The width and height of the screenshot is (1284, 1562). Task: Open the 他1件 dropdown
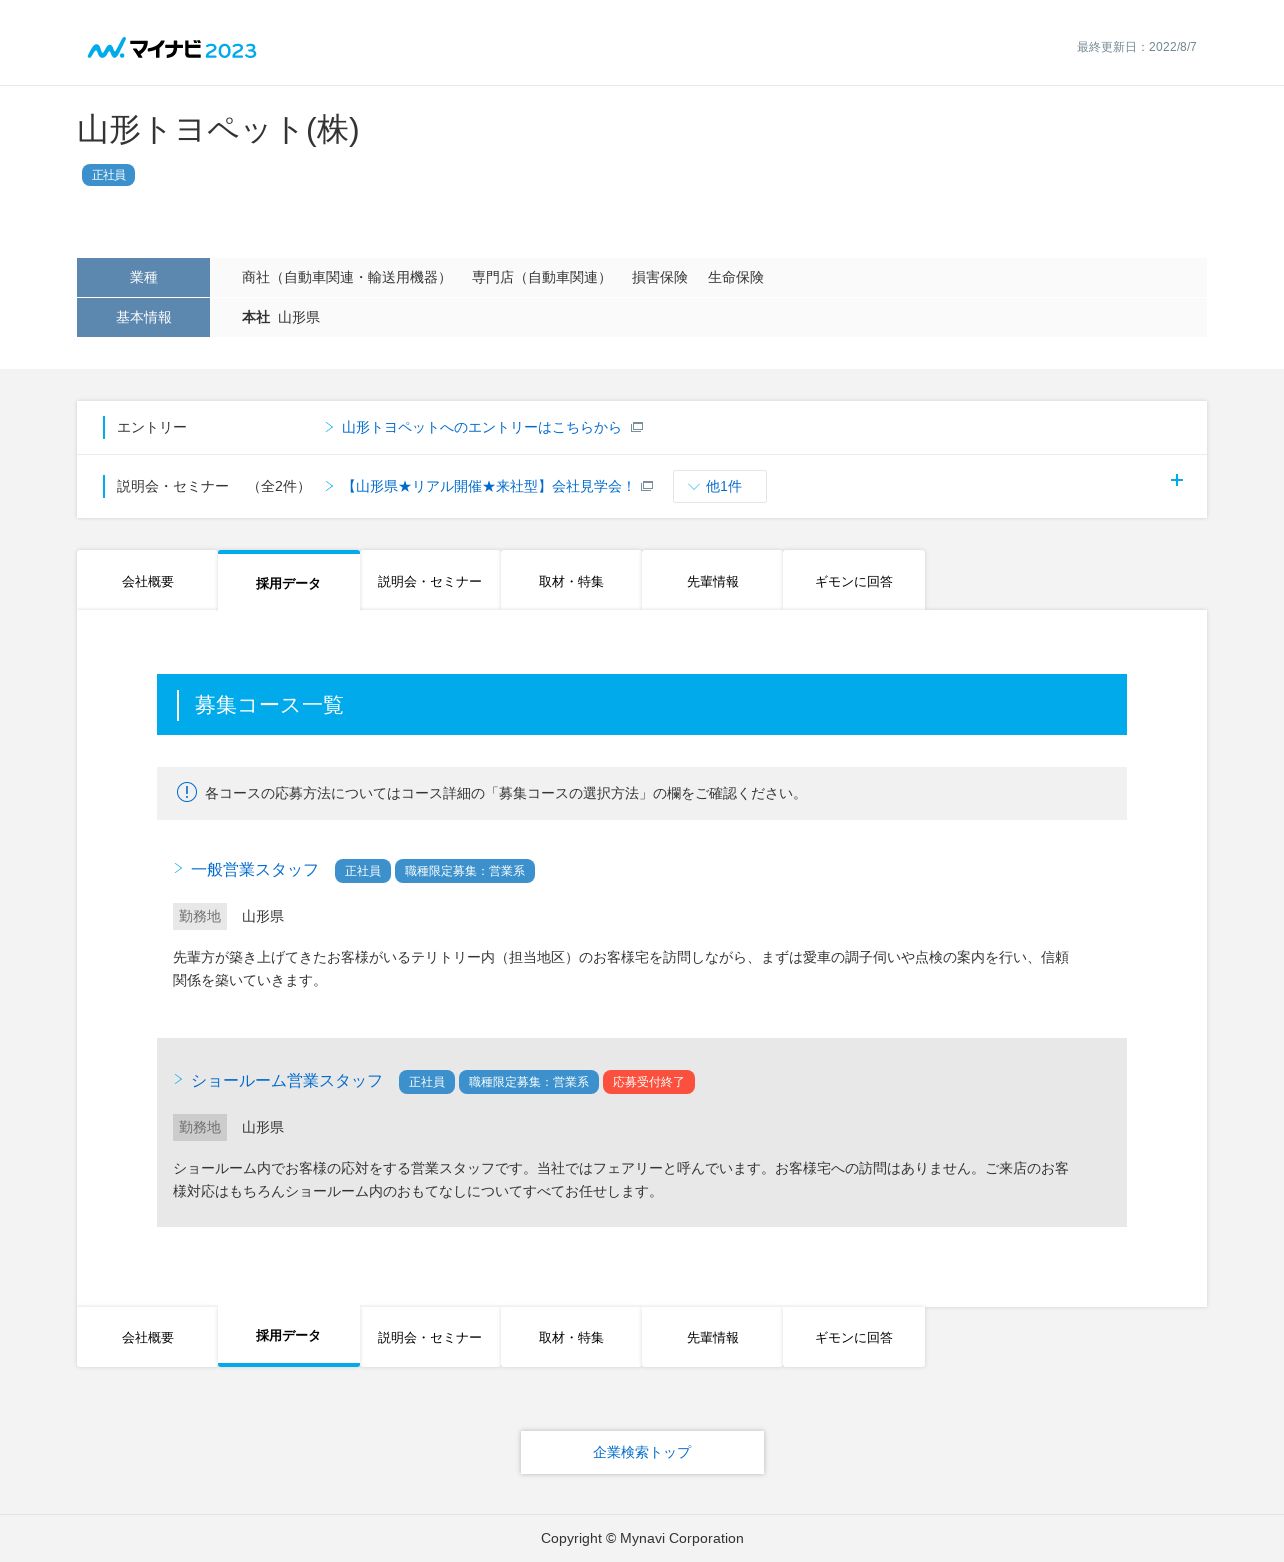(720, 486)
